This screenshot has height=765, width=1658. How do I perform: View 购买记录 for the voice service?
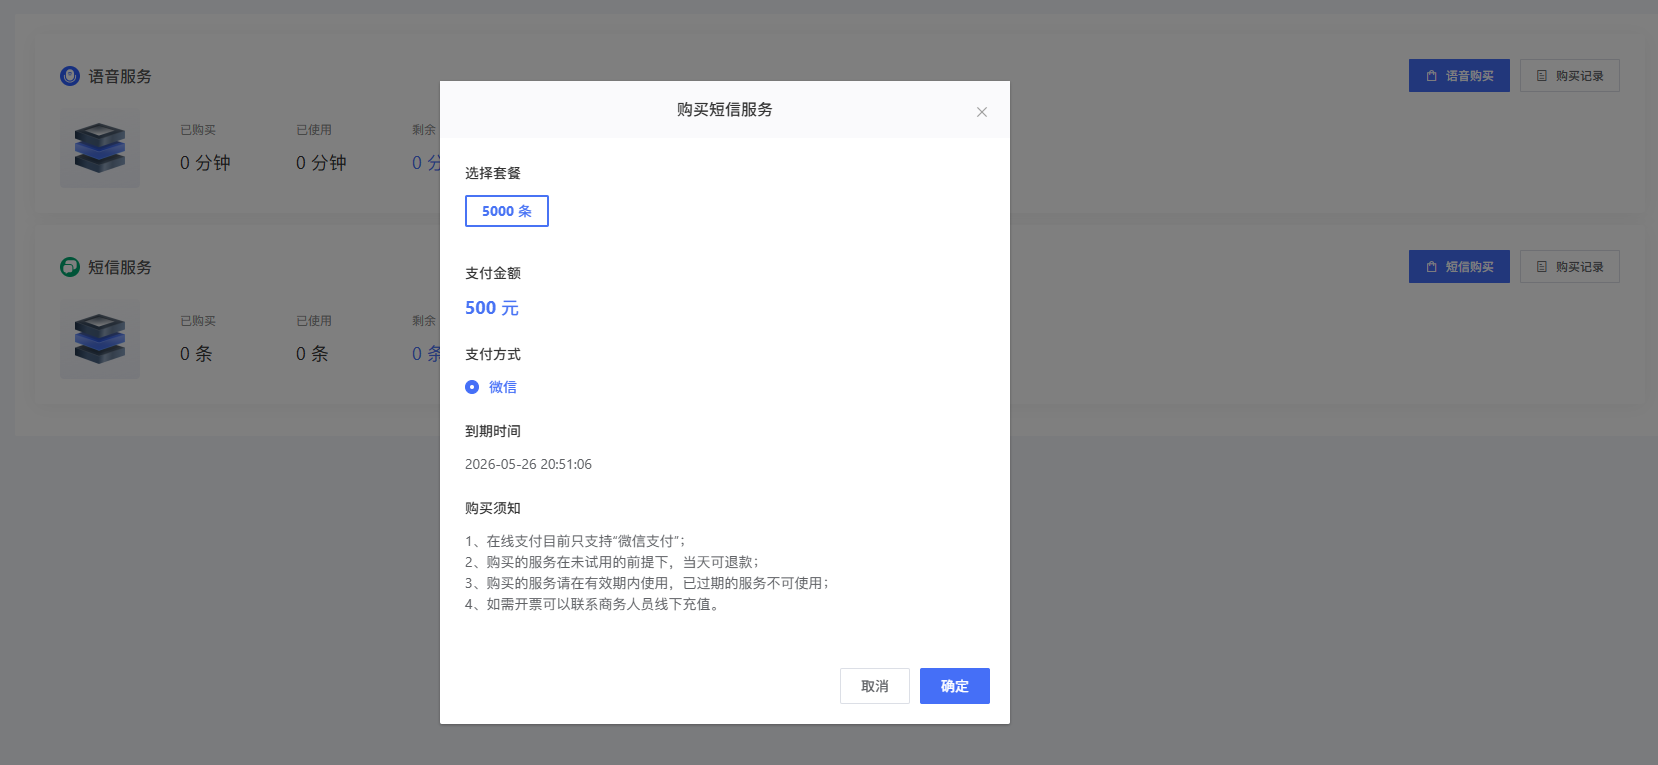pyautogui.click(x=1569, y=76)
